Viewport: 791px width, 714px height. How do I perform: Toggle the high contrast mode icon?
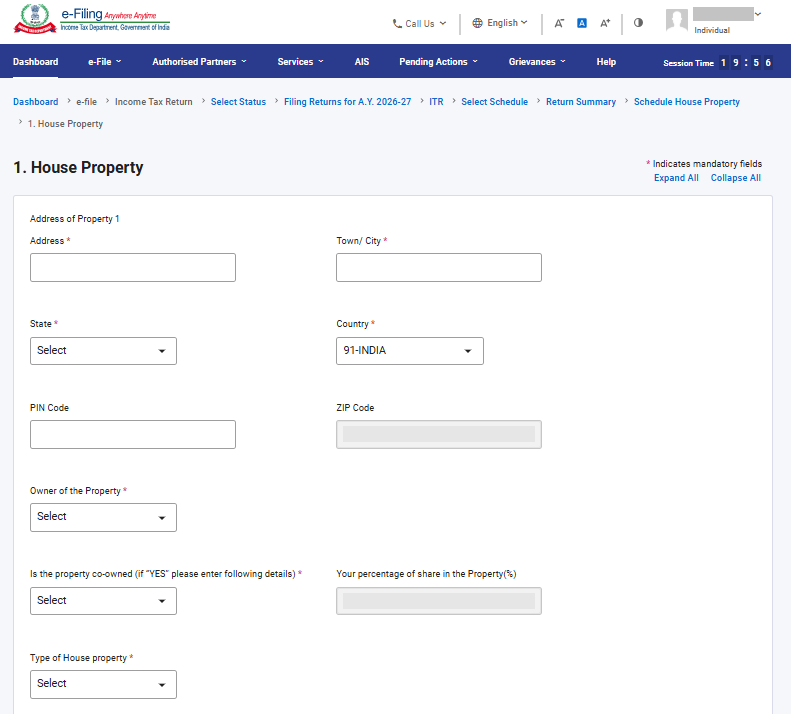(x=638, y=23)
